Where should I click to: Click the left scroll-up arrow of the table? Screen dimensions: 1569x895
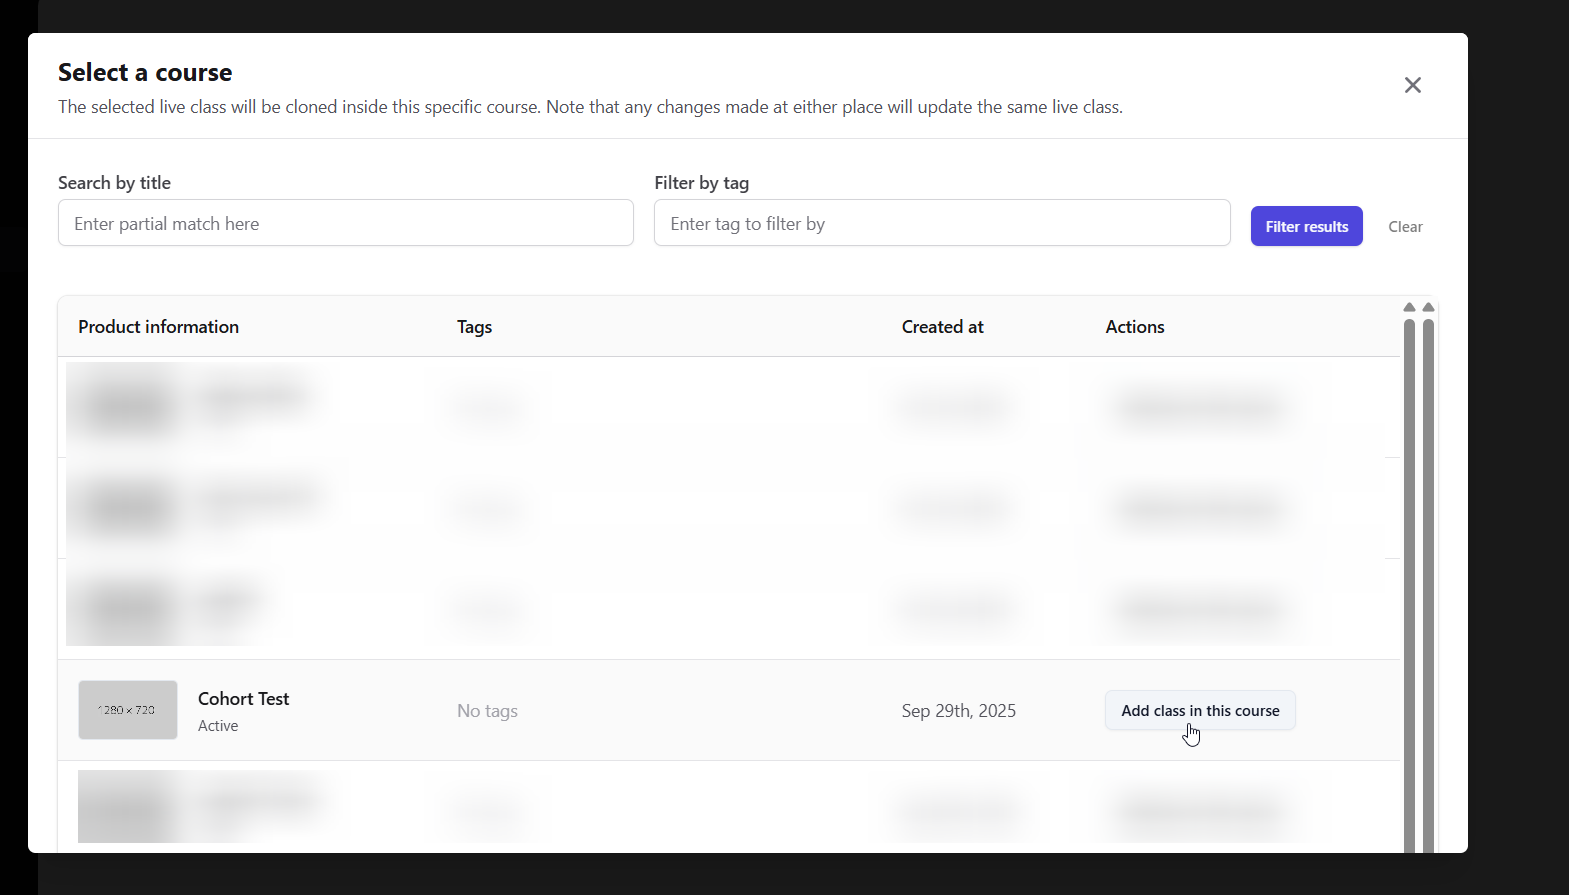[1409, 307]
